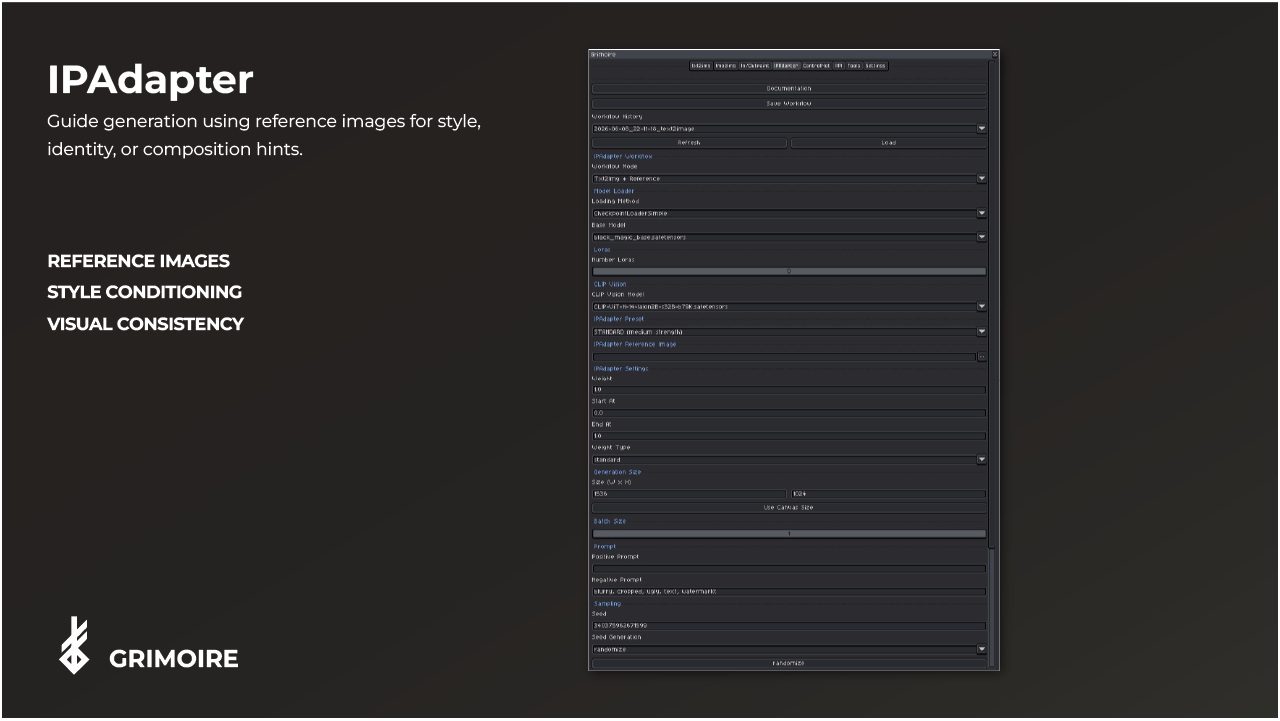
Task: Expand the Seed Generation dropdown
Action: click(x=789, y=649)
